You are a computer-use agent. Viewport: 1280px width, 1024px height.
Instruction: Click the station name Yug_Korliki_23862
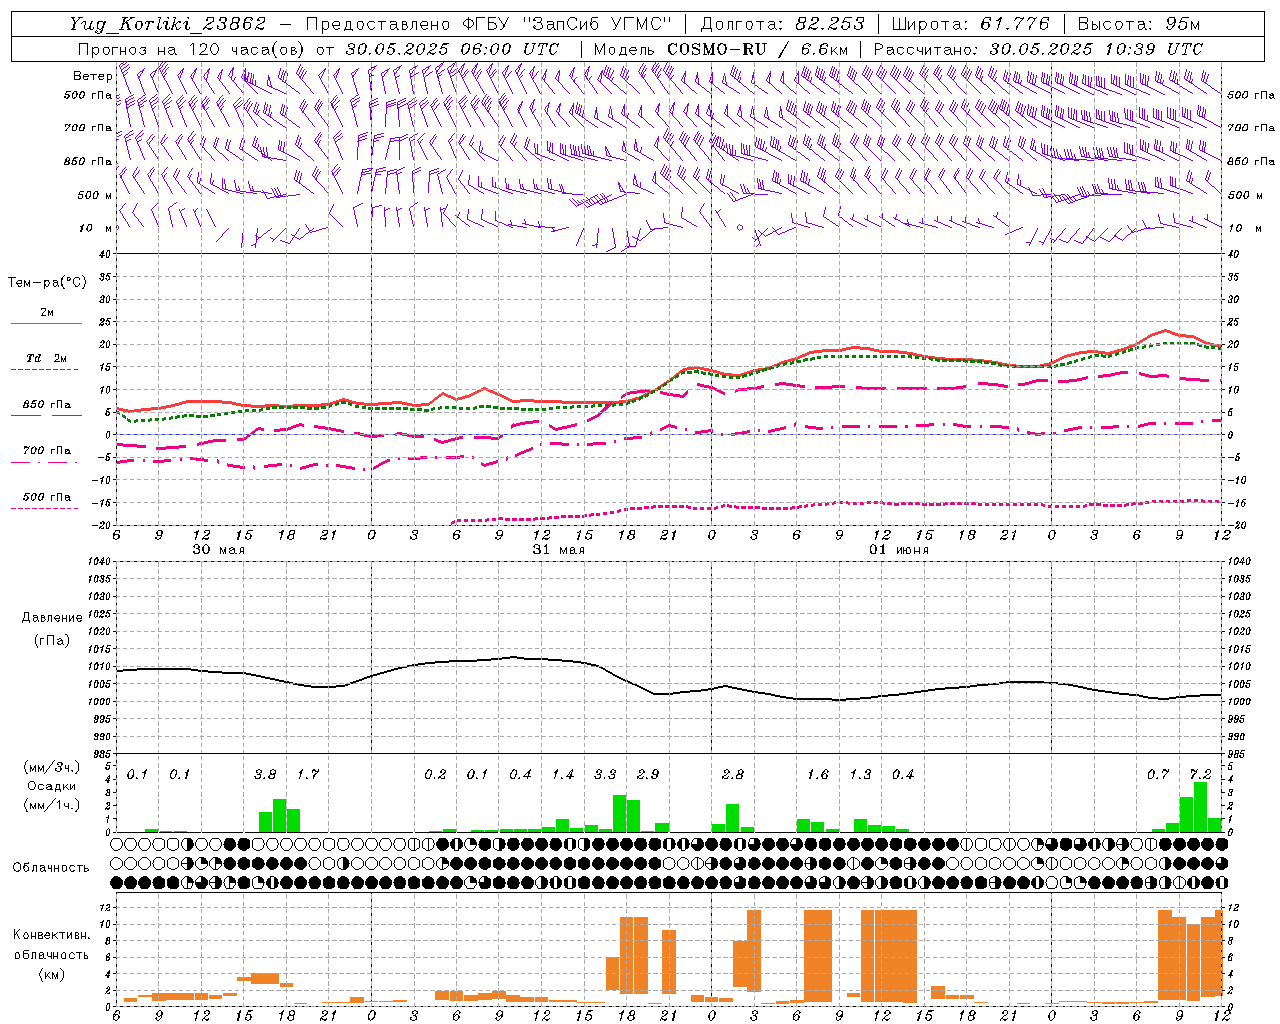[167, 24]
